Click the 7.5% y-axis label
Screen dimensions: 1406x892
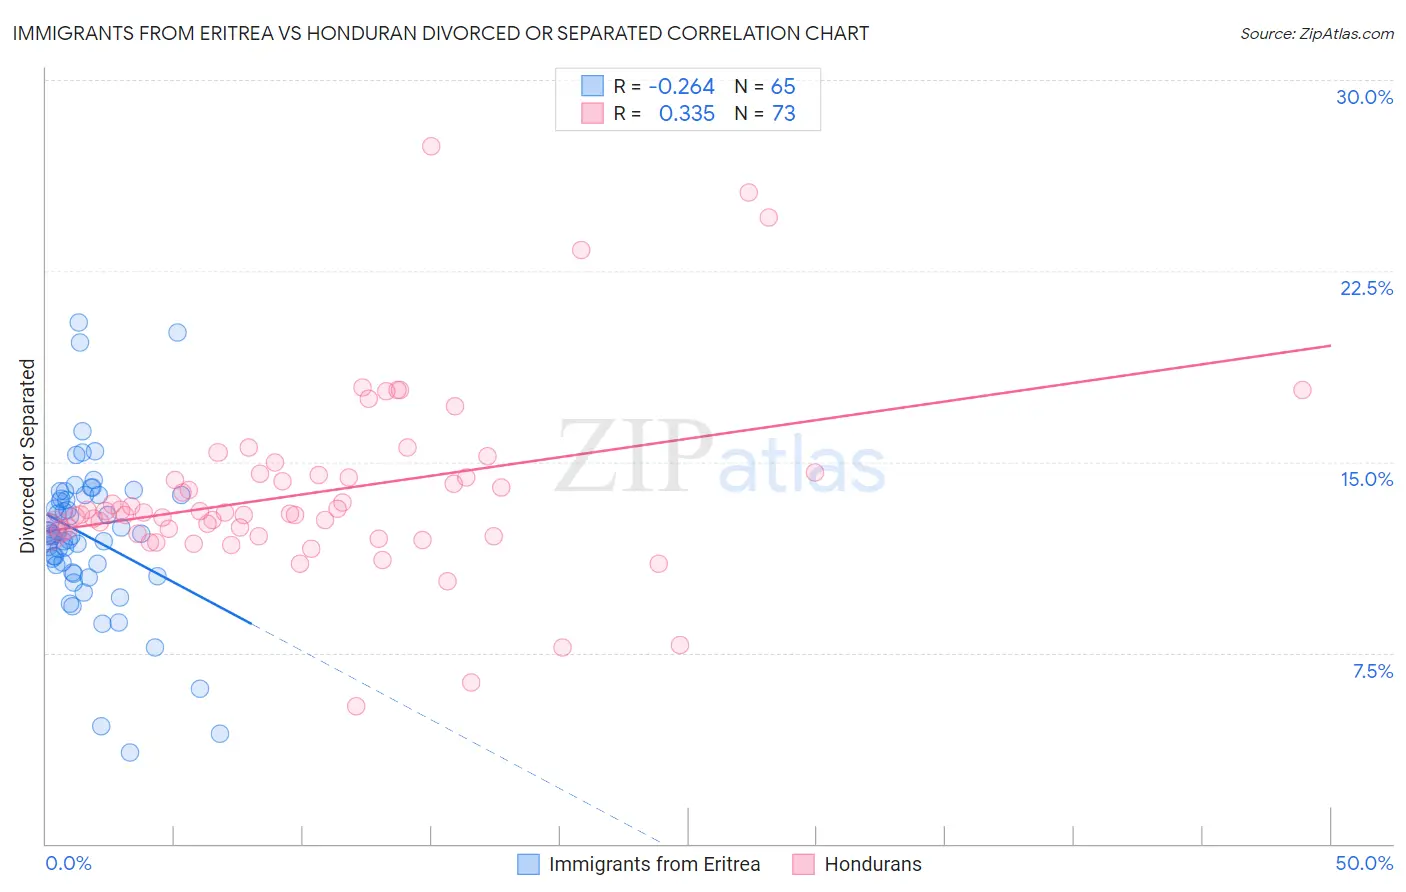tap(1372, 671)
